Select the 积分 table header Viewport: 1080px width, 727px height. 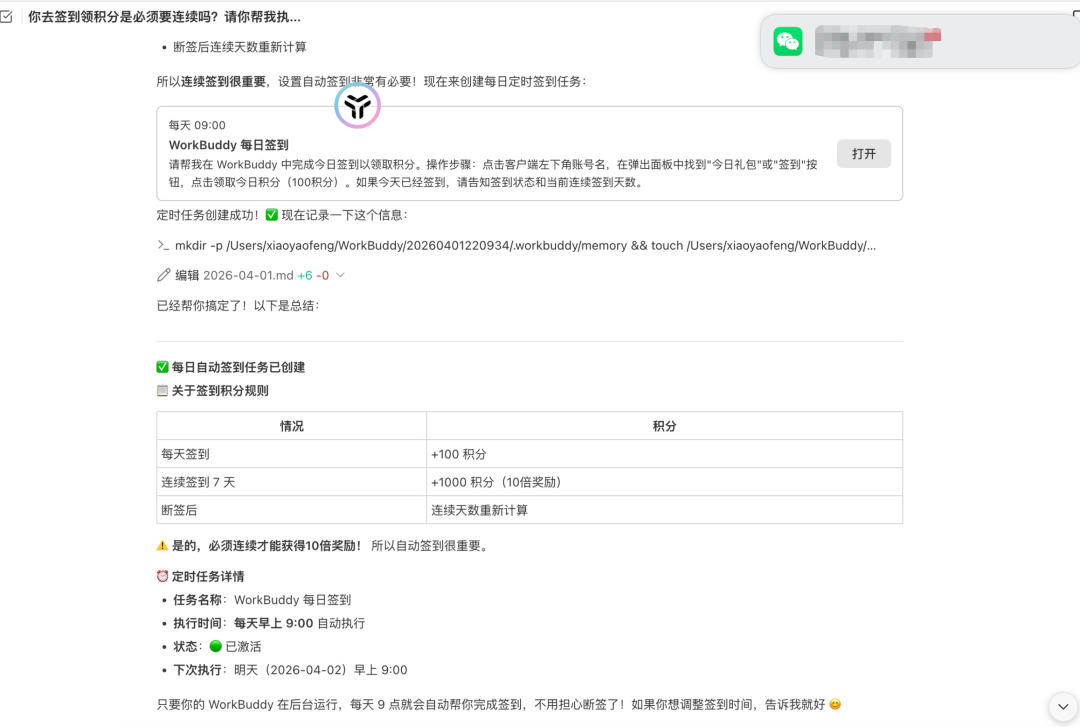(x=665, y=426)
